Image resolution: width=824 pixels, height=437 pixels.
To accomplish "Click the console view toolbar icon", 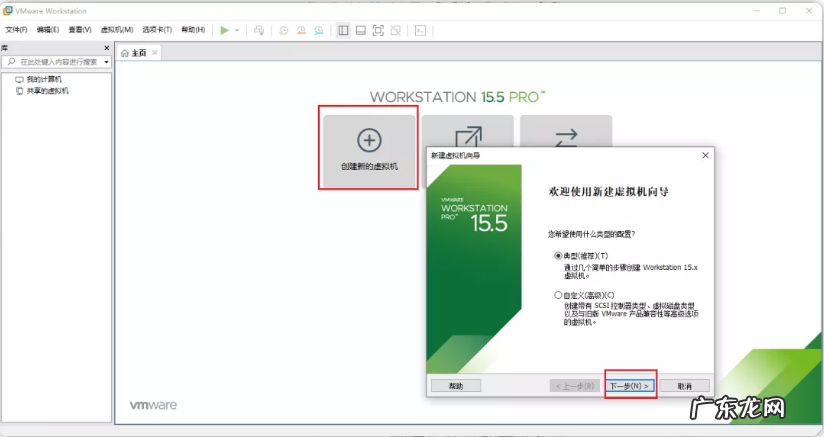I will tap(420, 30).
